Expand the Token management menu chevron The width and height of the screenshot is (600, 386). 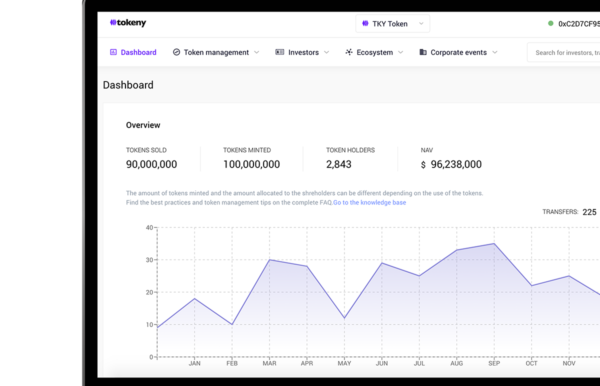257,52
